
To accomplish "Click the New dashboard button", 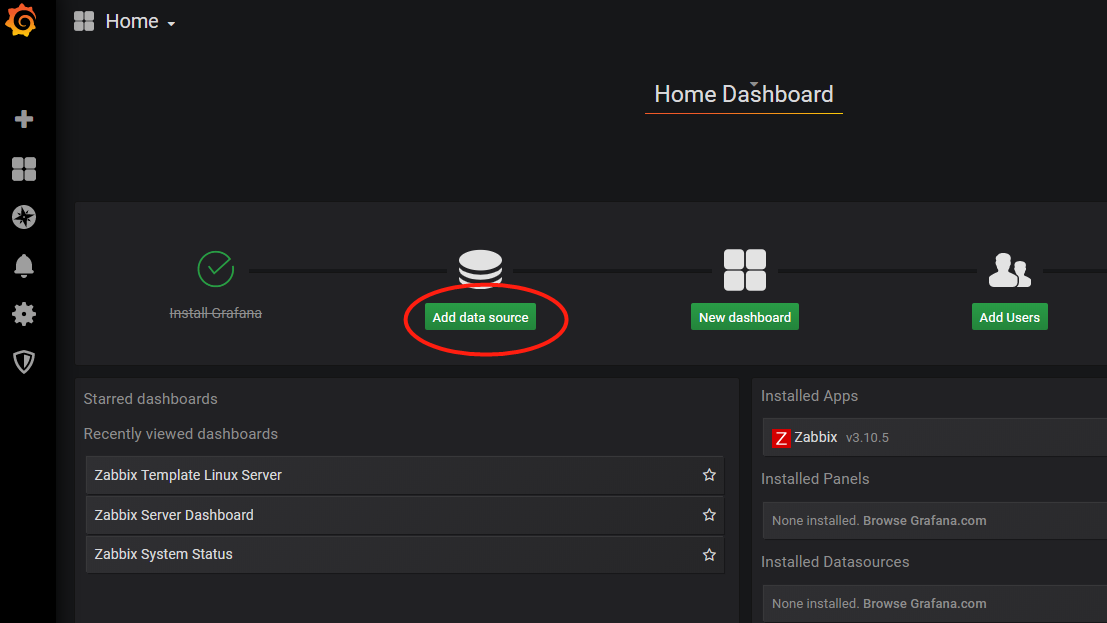I will click(x=744, y=317).
